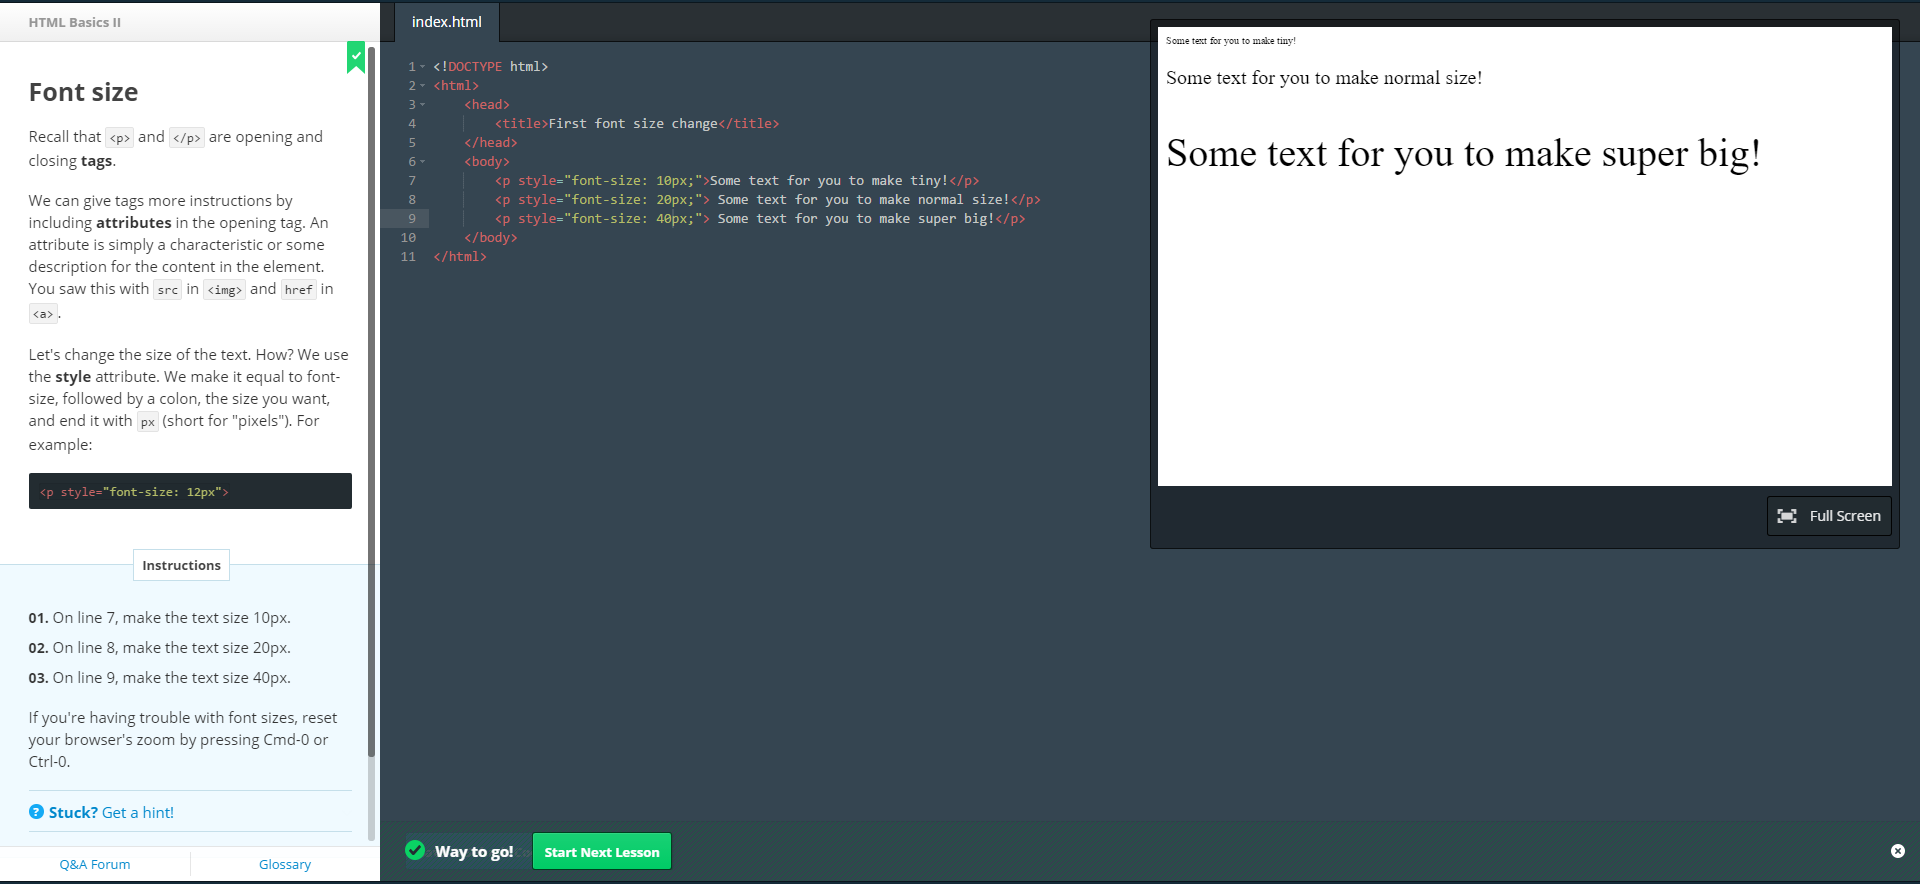The height and width of the screenshot is (884, 1920).
Task: Collapse the DOCTYPE fold arrow on line 1
Action: [x=423, y=67]
